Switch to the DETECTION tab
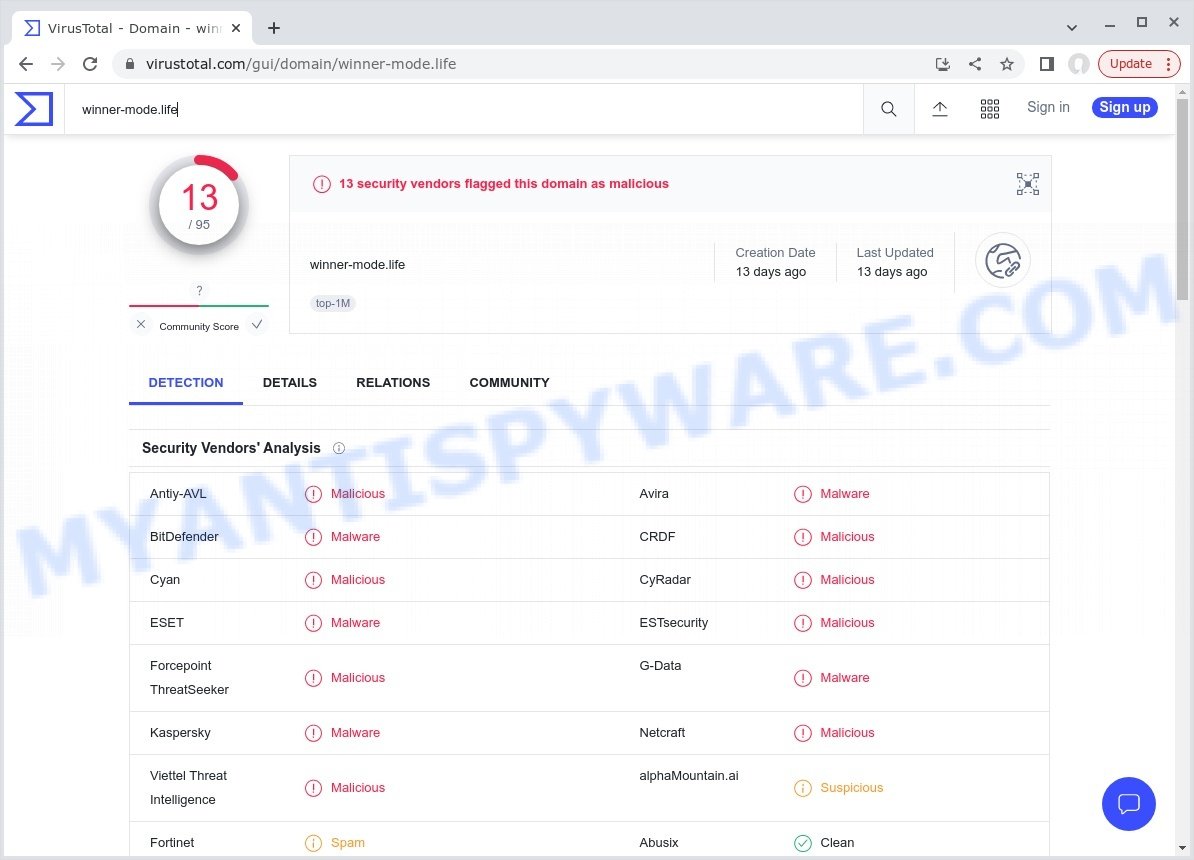This screenshot has height=860, width=1194. tap(186, 382)
